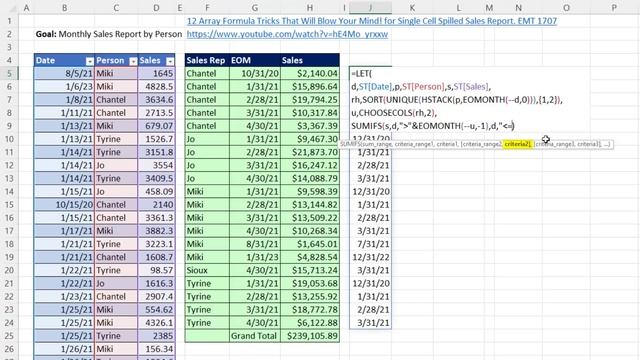This screenshot has width=640, height=360.
Task: Select column P header
Action: coord(613,7)
